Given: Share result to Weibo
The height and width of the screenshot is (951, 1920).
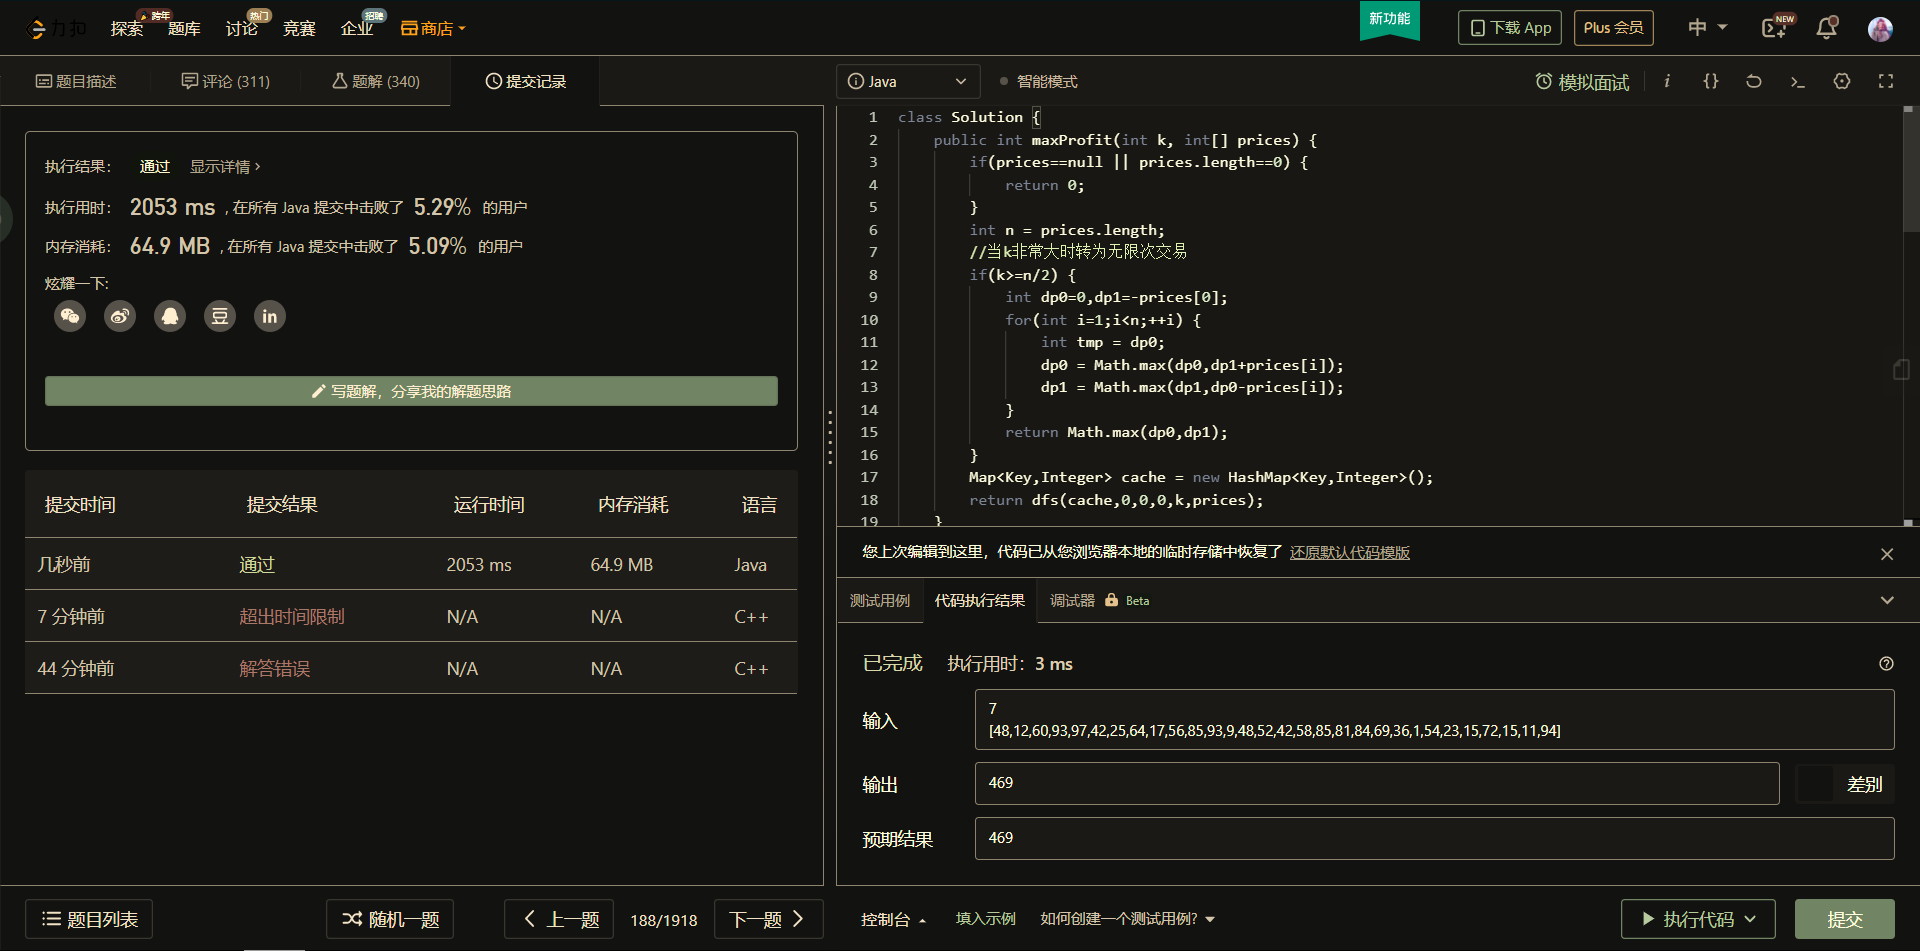Looking at the screenshot, I should pos(120,316).
